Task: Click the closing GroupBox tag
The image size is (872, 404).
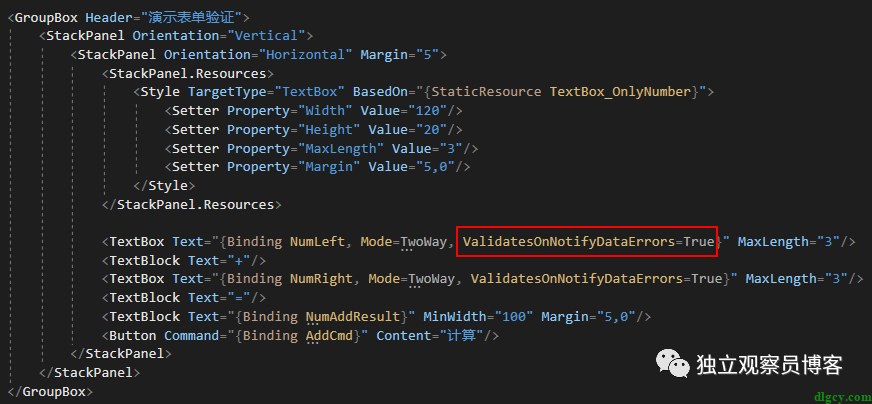Action: [50, 391]
